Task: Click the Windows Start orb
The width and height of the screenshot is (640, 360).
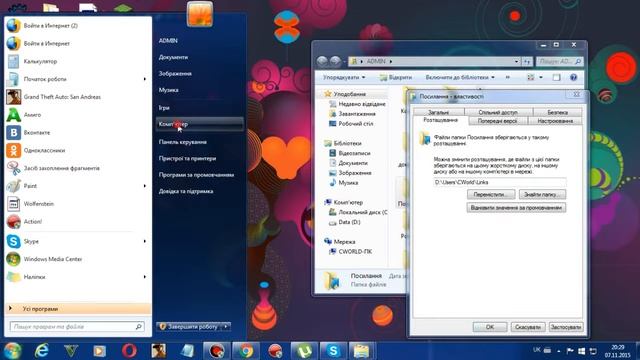Action: 12,351
